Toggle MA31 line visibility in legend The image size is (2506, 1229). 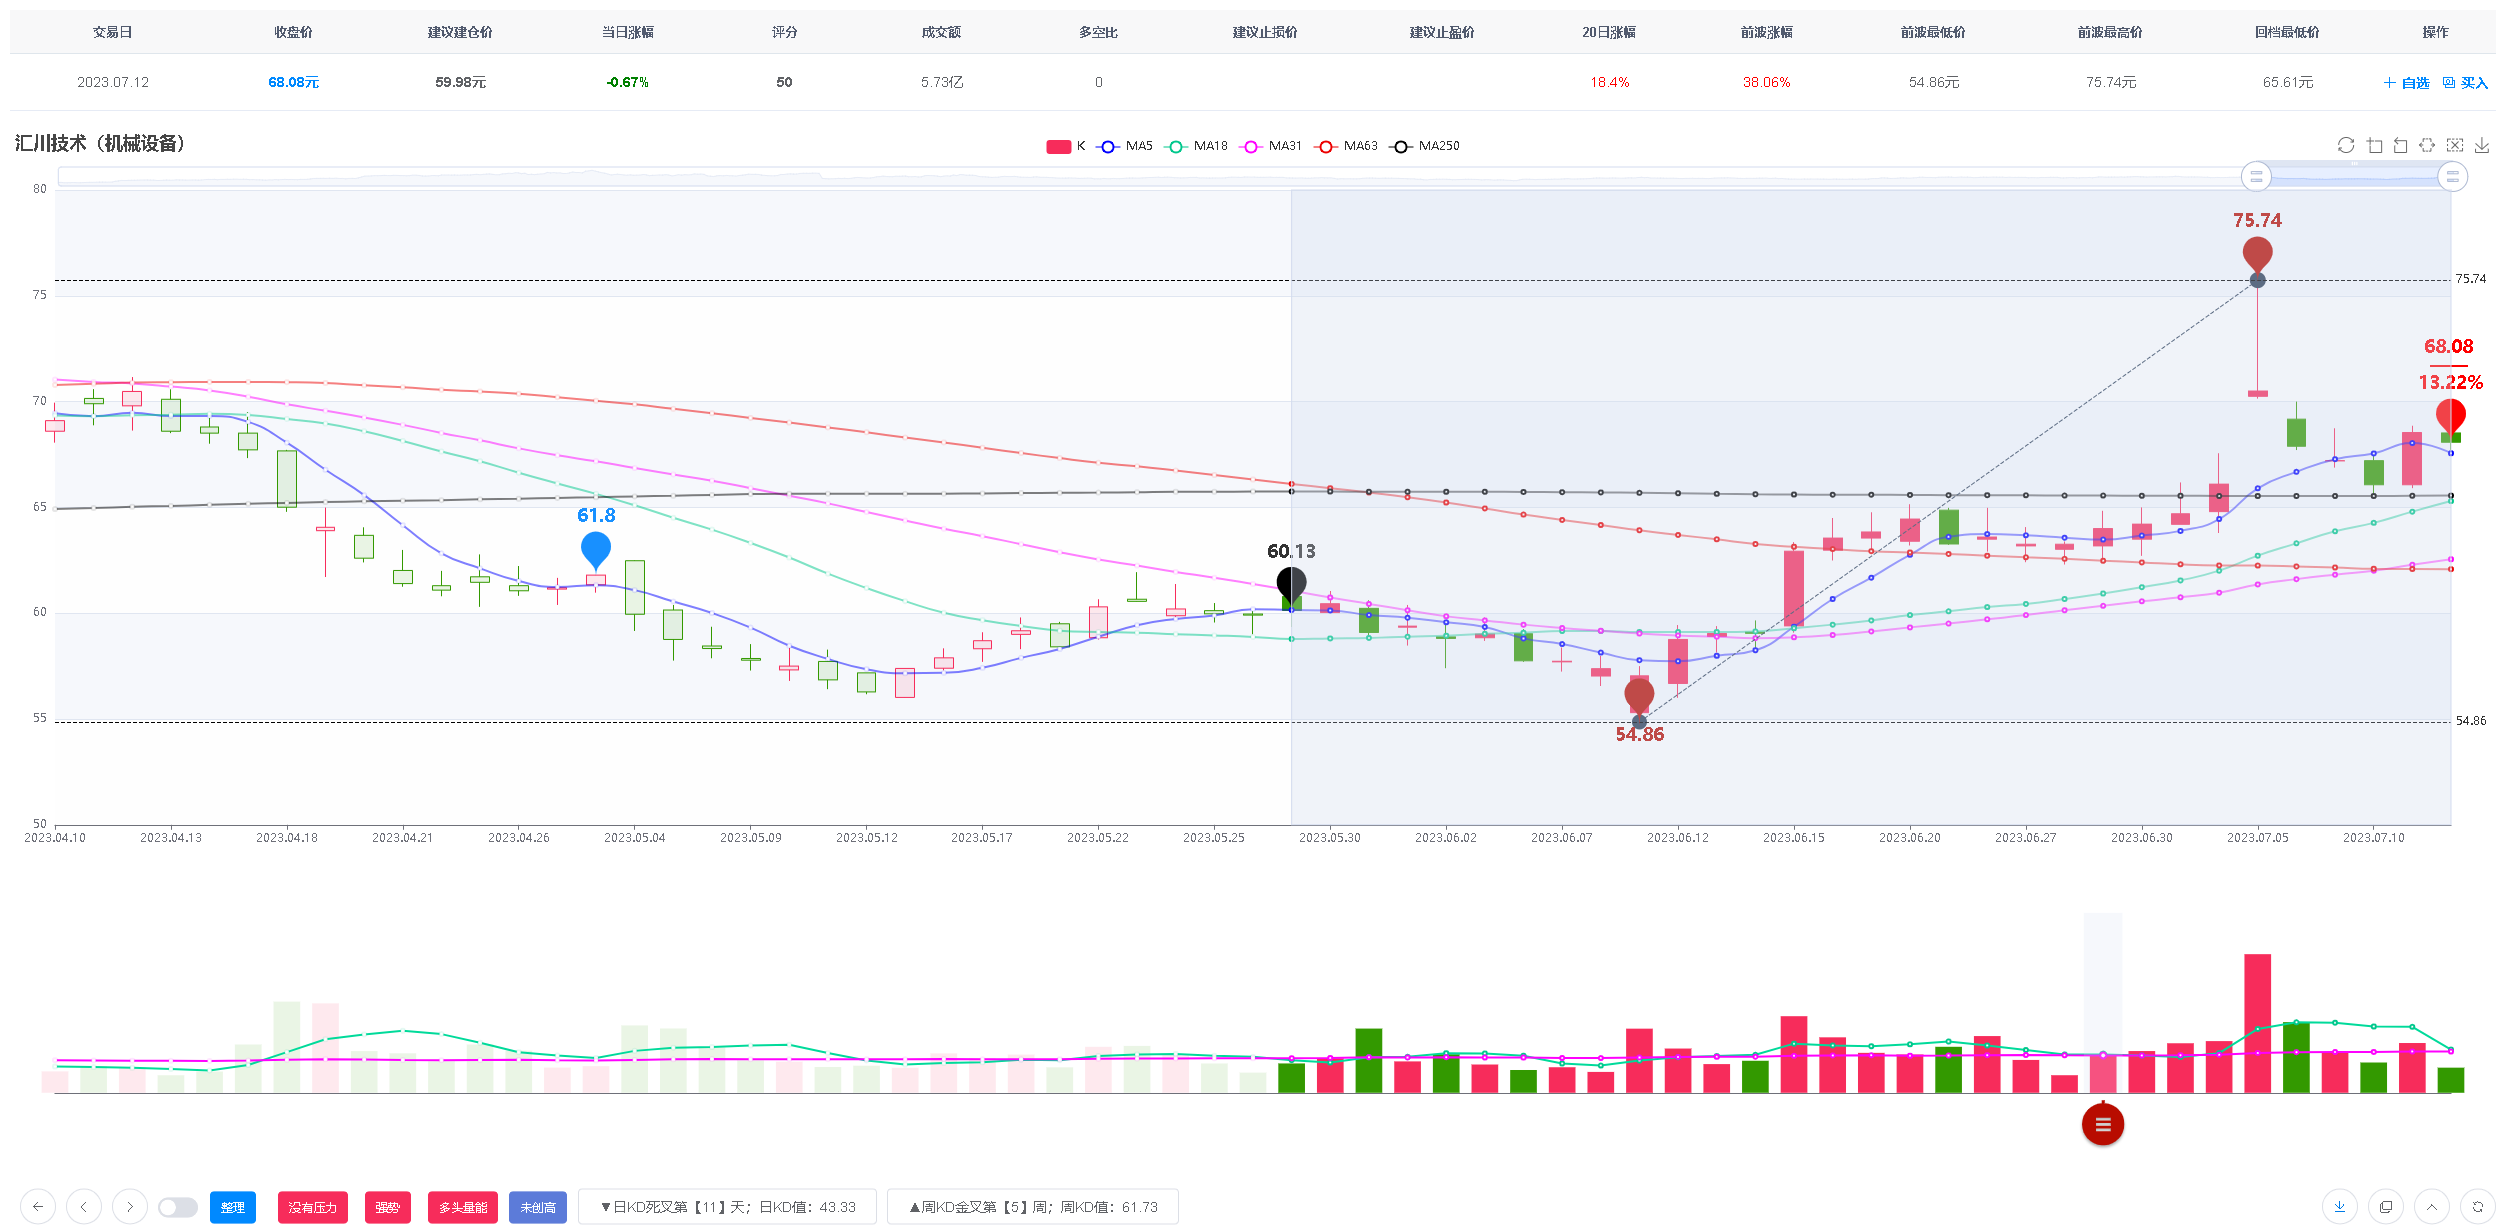(1271, 146)
